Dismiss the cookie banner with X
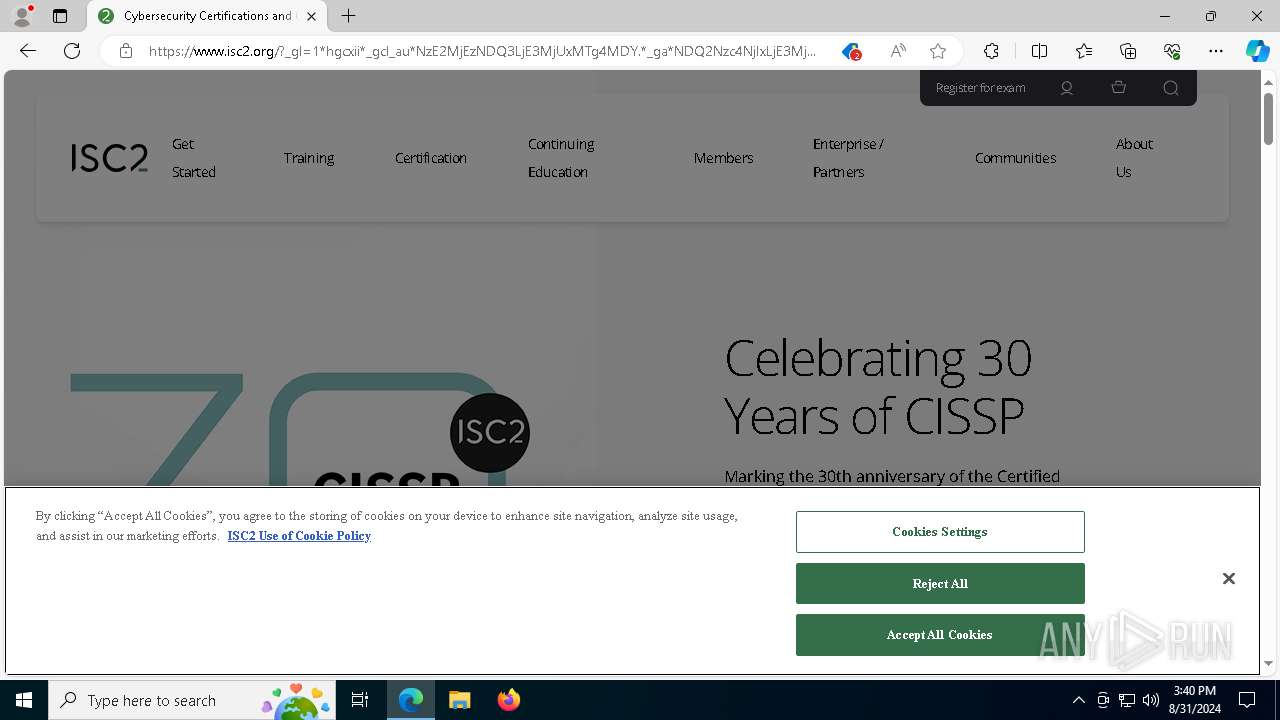Screen dimensions: 1280x720 1229,579
